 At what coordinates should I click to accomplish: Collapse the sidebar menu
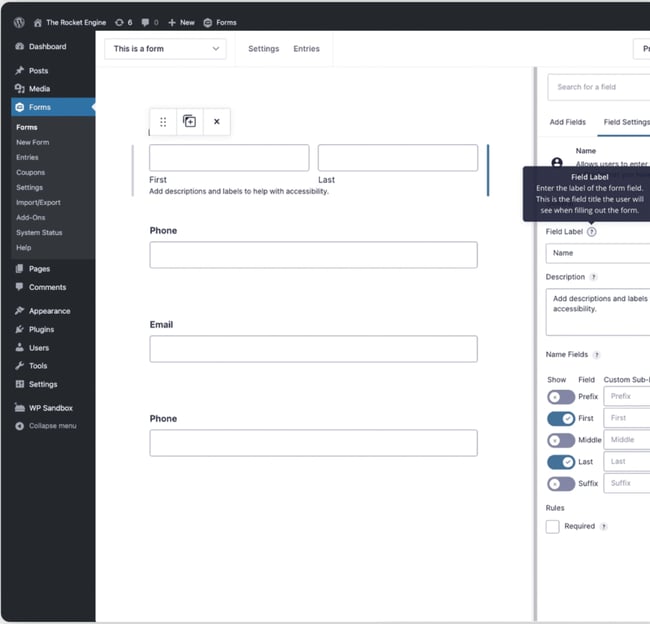click(52, 426)
